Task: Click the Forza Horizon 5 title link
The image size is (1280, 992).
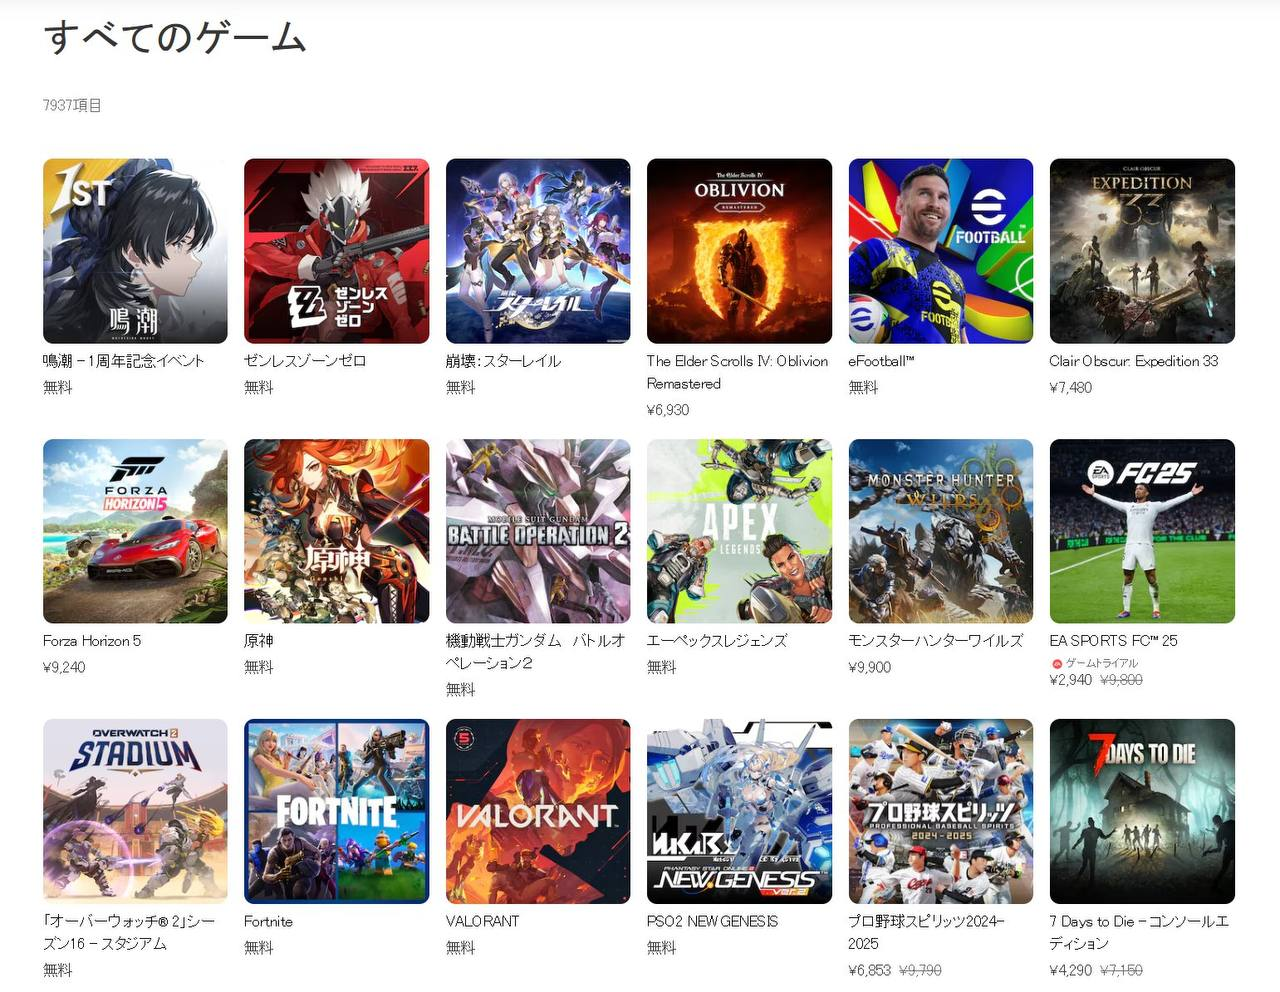Action: (x=92, y=641)
